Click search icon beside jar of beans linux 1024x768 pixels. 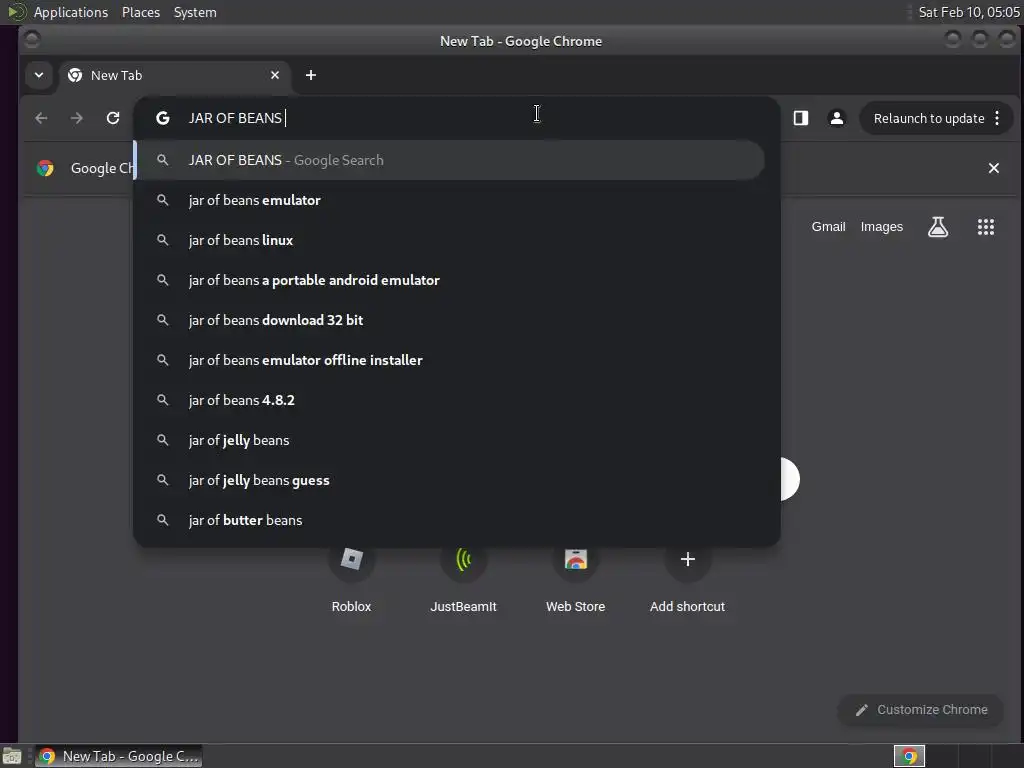click(163, 240)
